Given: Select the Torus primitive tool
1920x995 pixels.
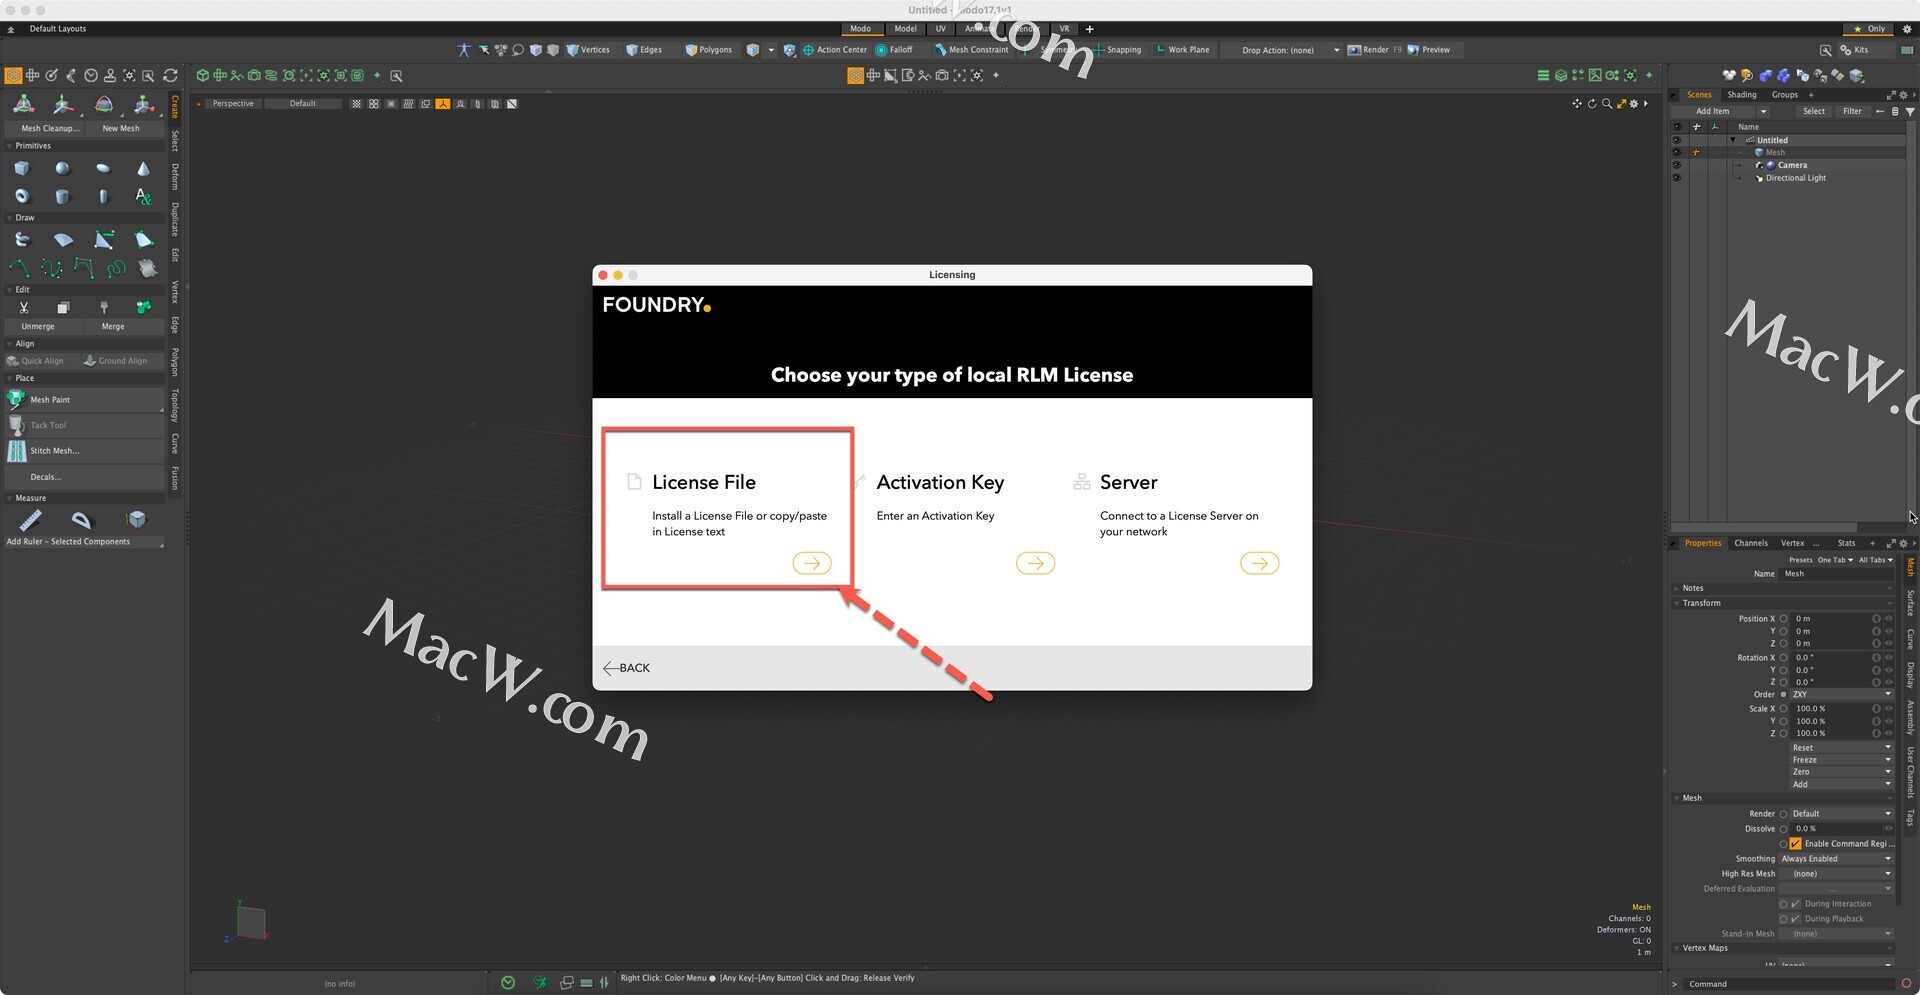Looking at the screenshot, I should (22, 196).
